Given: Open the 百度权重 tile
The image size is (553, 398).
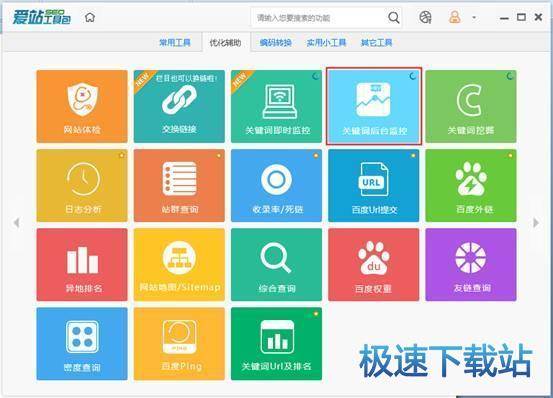Looking at the screenshot, I should pos(374,265).
